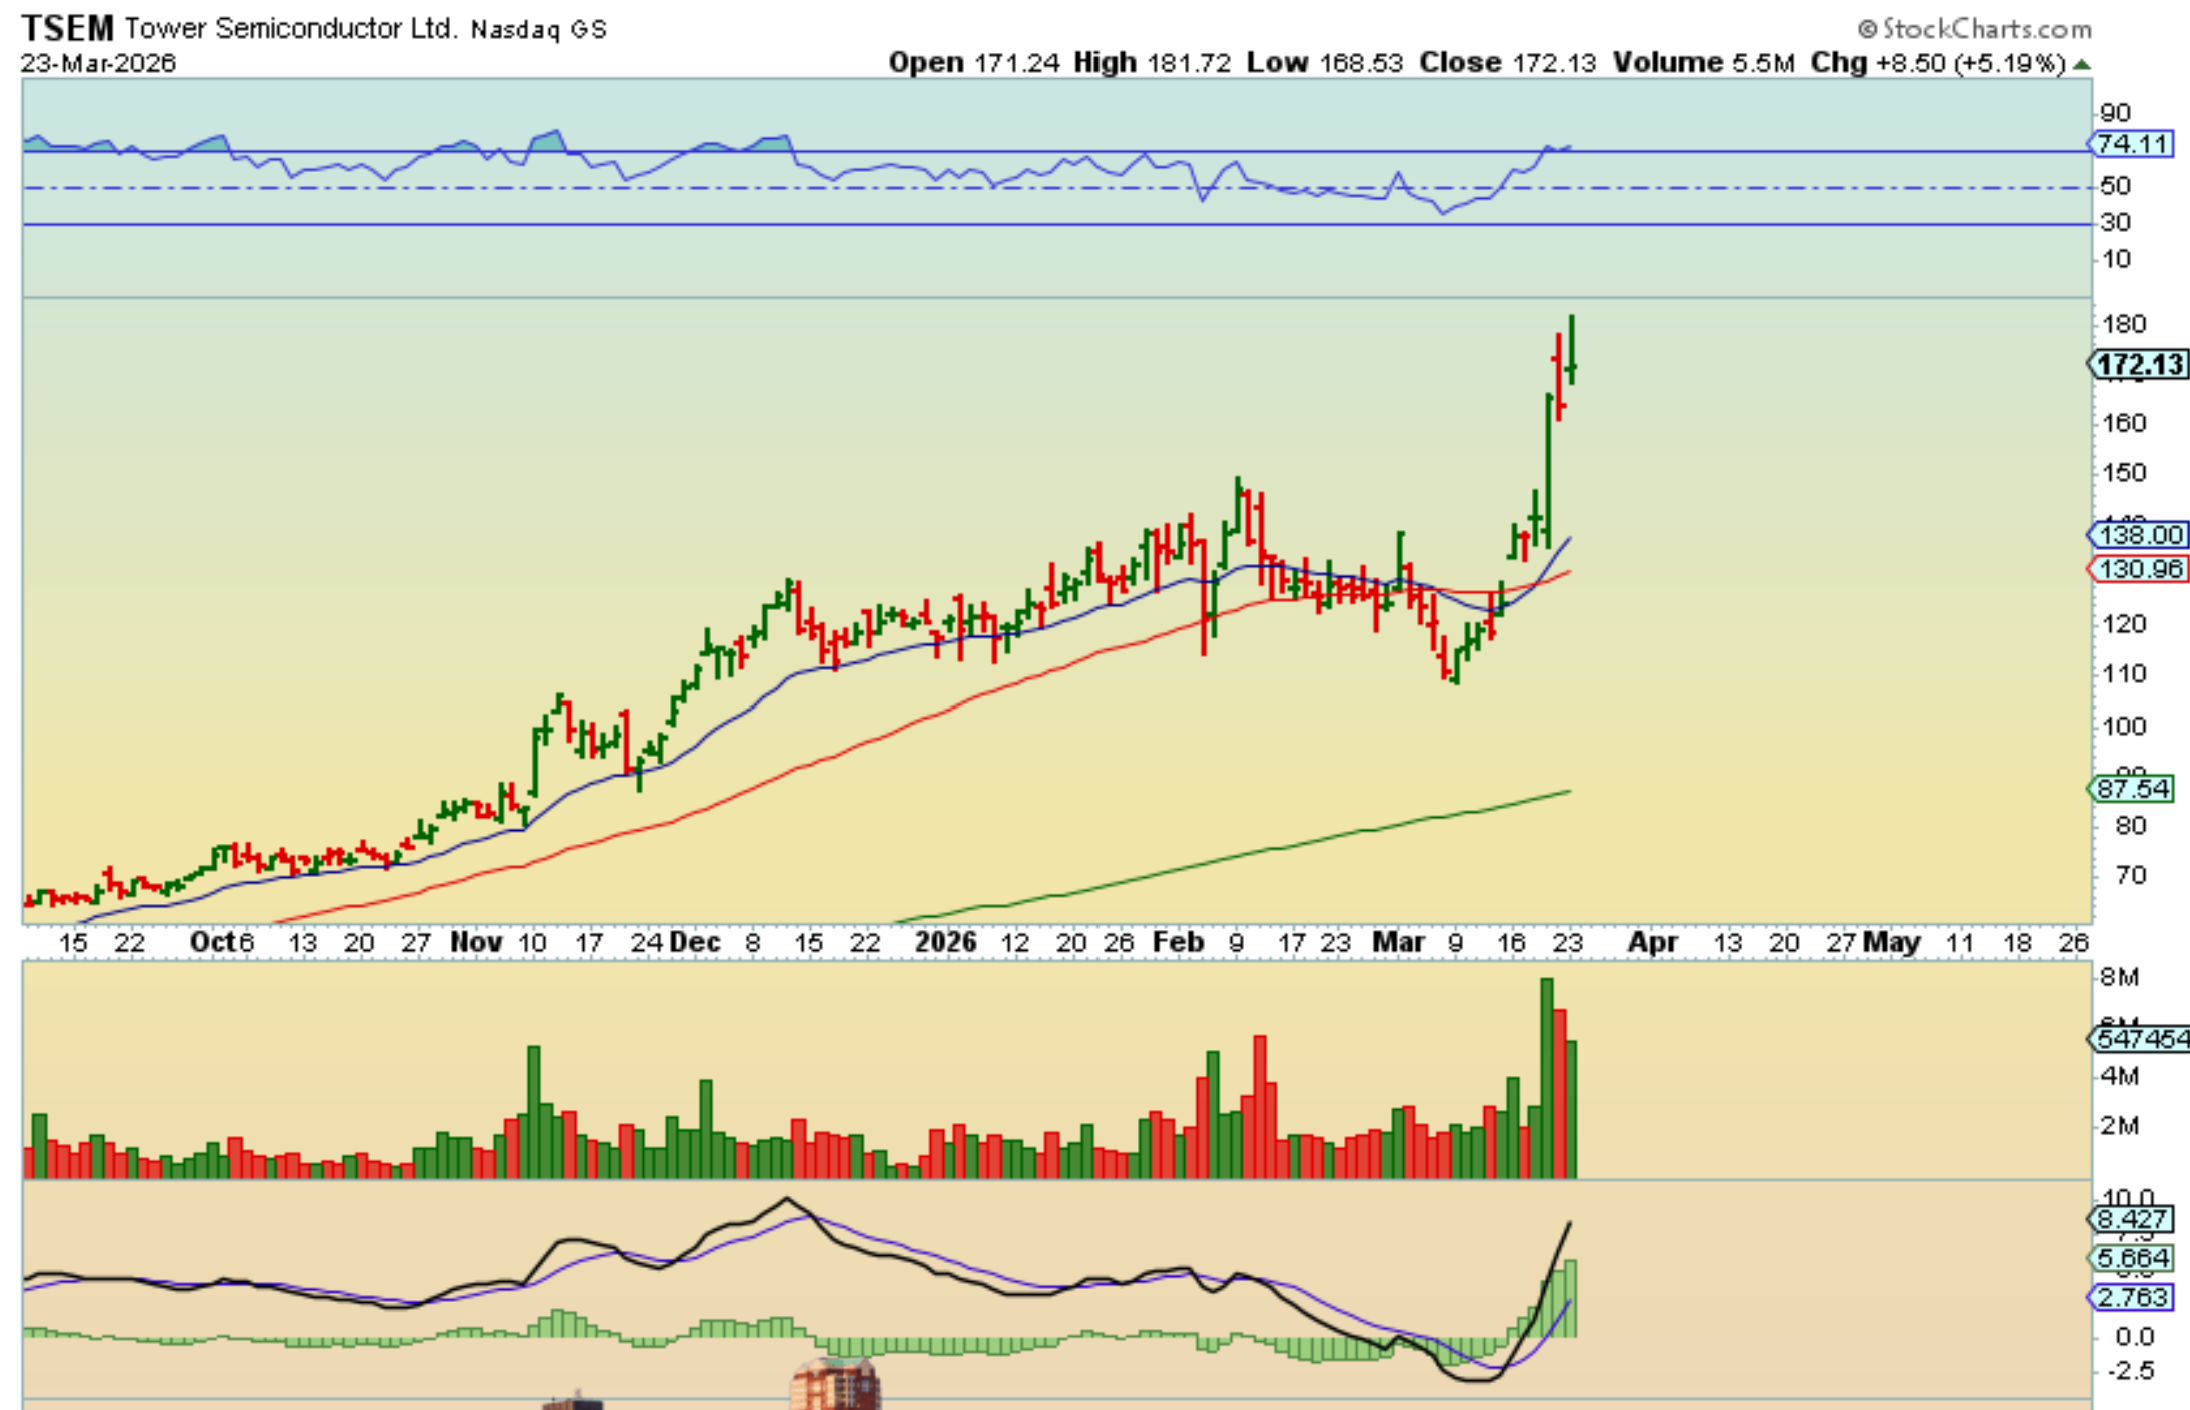Image resolution: width=2190 pixels, height=1410 pixels.
Task: Select the 2026 year label on the date axis
Action: coord(945,942)
